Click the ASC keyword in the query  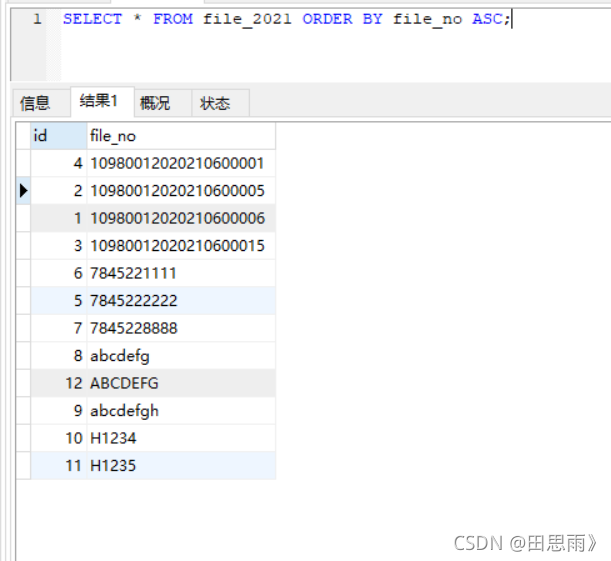[x=487, y=19]
